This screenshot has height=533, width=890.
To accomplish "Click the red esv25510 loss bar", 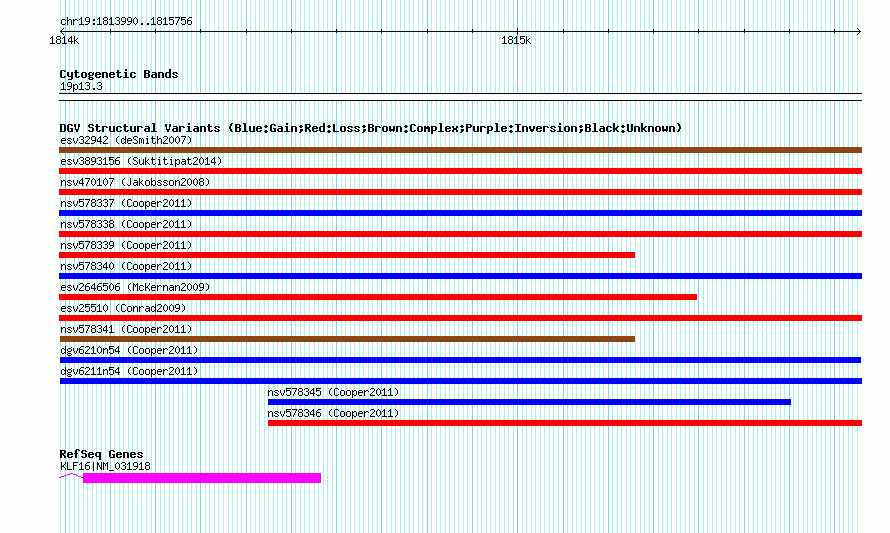I will [460, 318].
